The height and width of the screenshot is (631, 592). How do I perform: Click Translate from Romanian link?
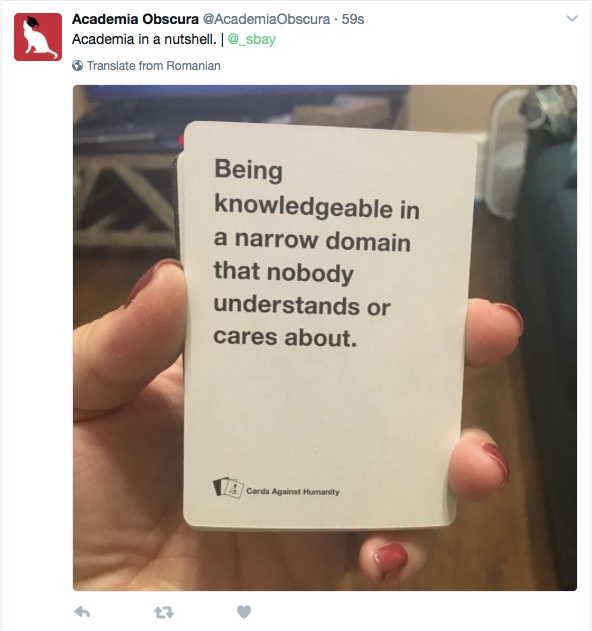click(x=153, y=66)
